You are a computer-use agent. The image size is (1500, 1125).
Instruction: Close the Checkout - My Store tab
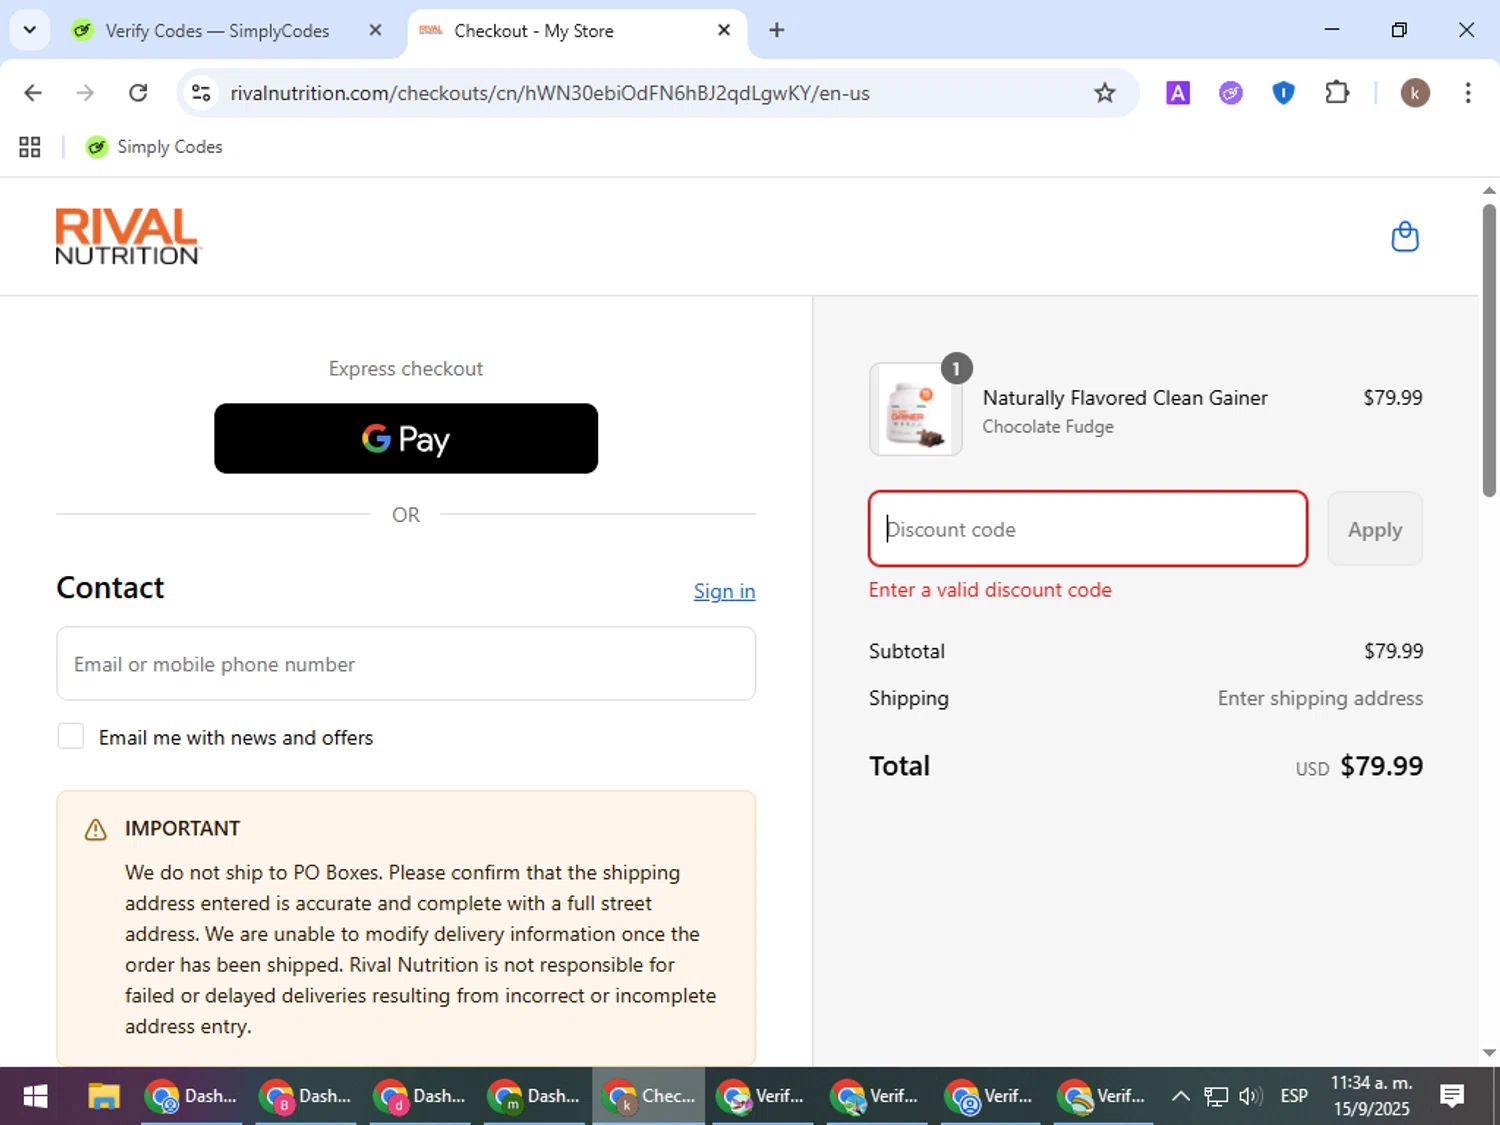(x=724, y=30)
